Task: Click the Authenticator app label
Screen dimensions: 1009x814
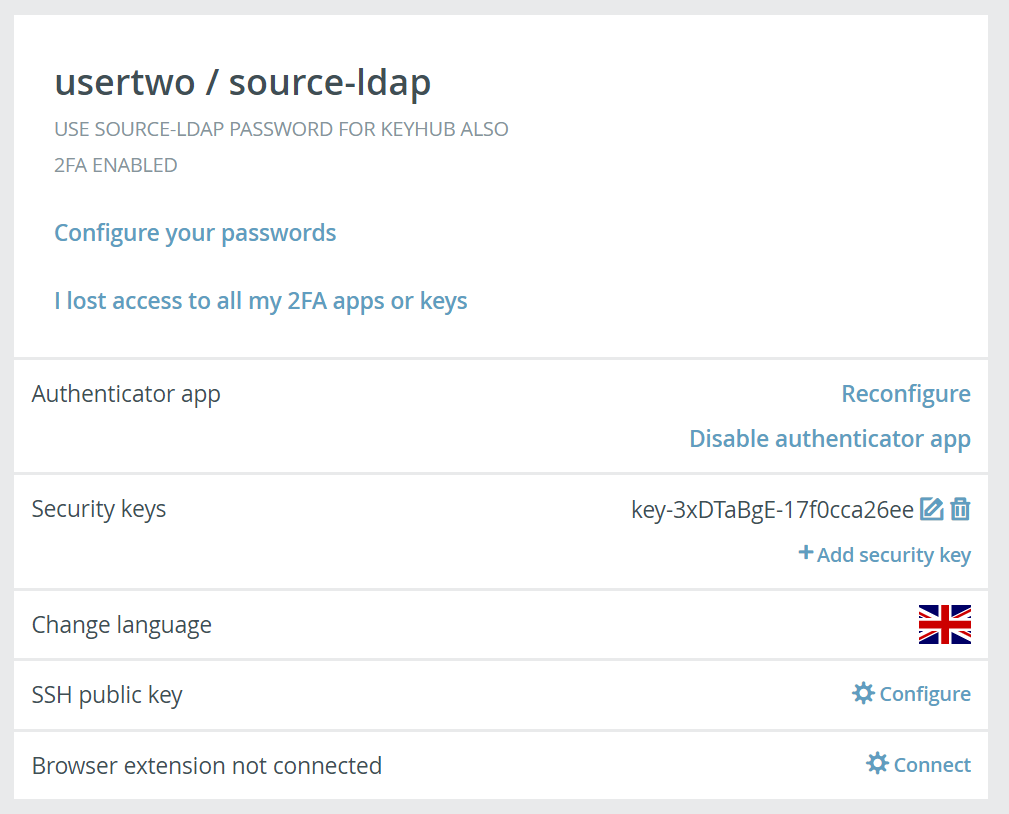Action: tap(126, 394)
